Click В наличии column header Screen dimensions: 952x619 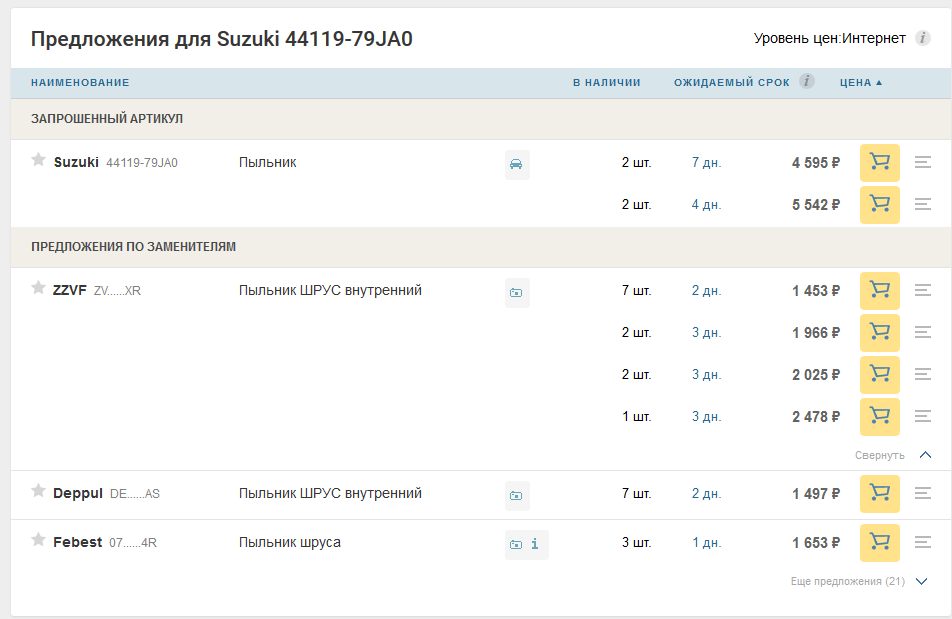(x=606, y=82)
